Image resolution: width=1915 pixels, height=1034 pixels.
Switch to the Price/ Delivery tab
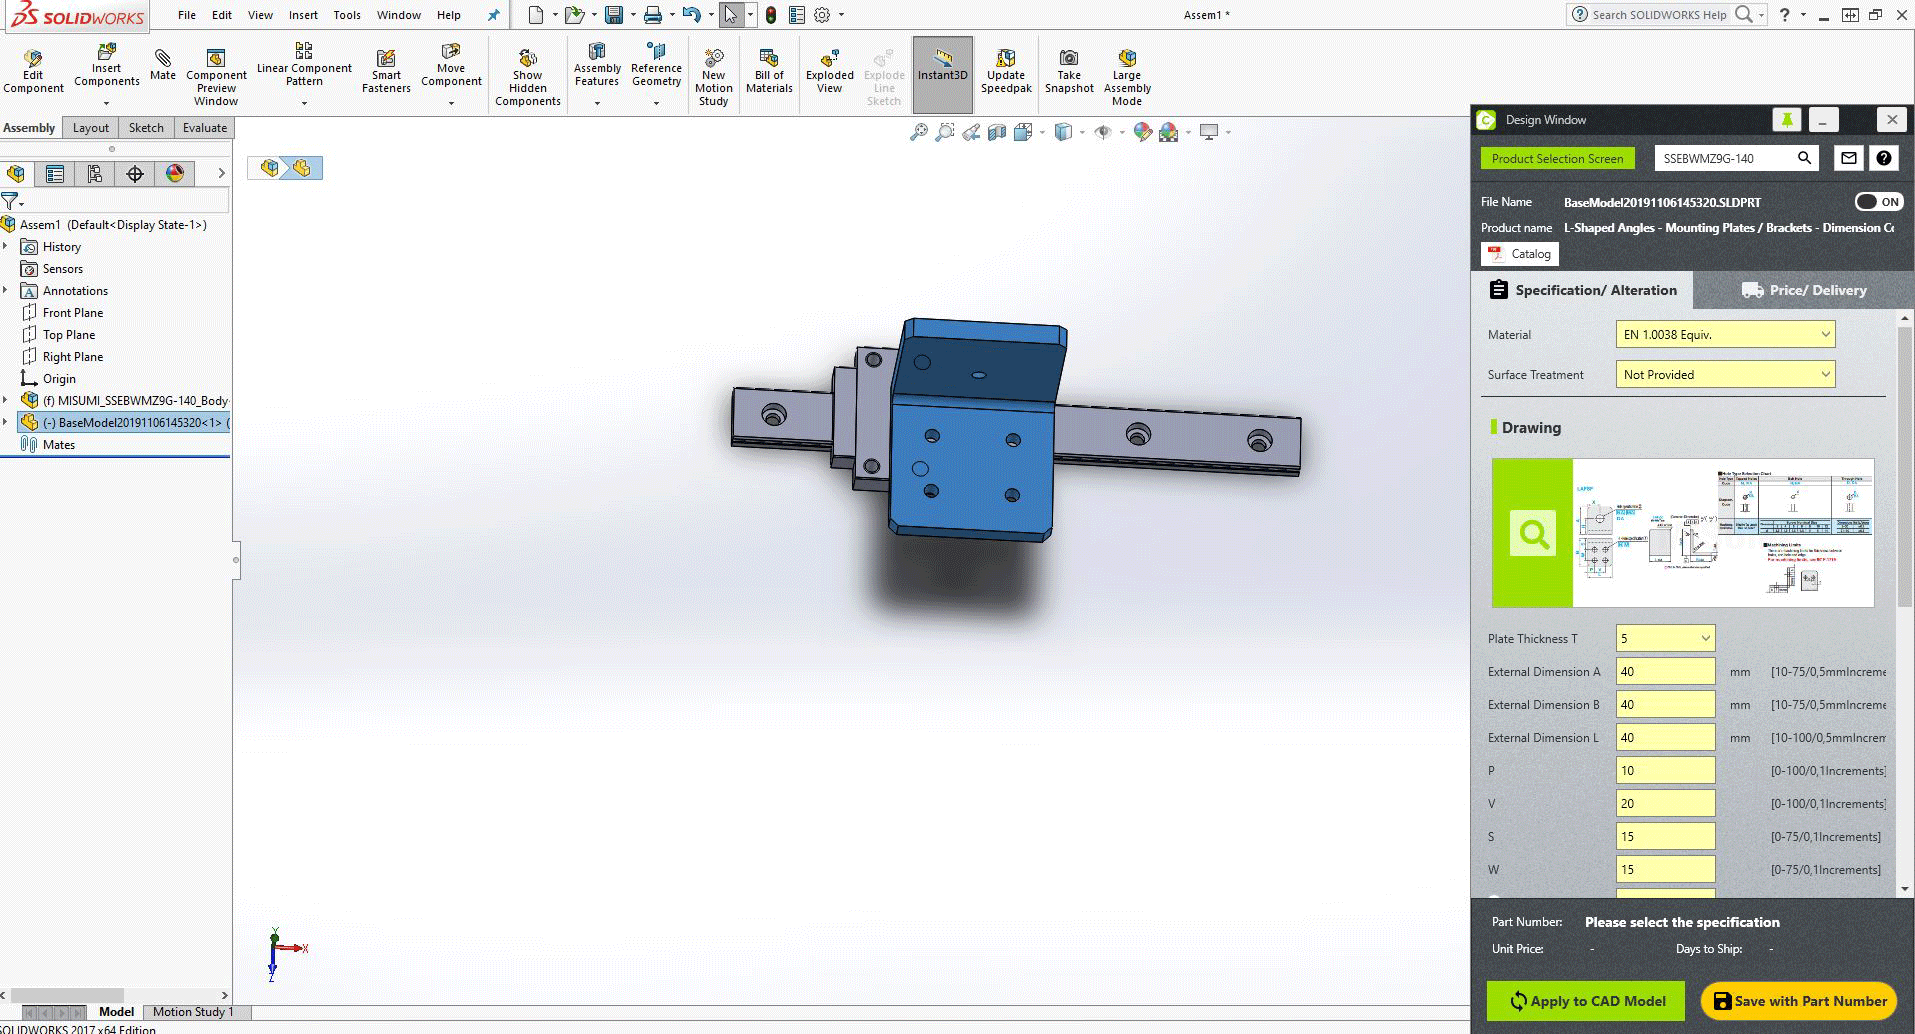click(1803, 290)
